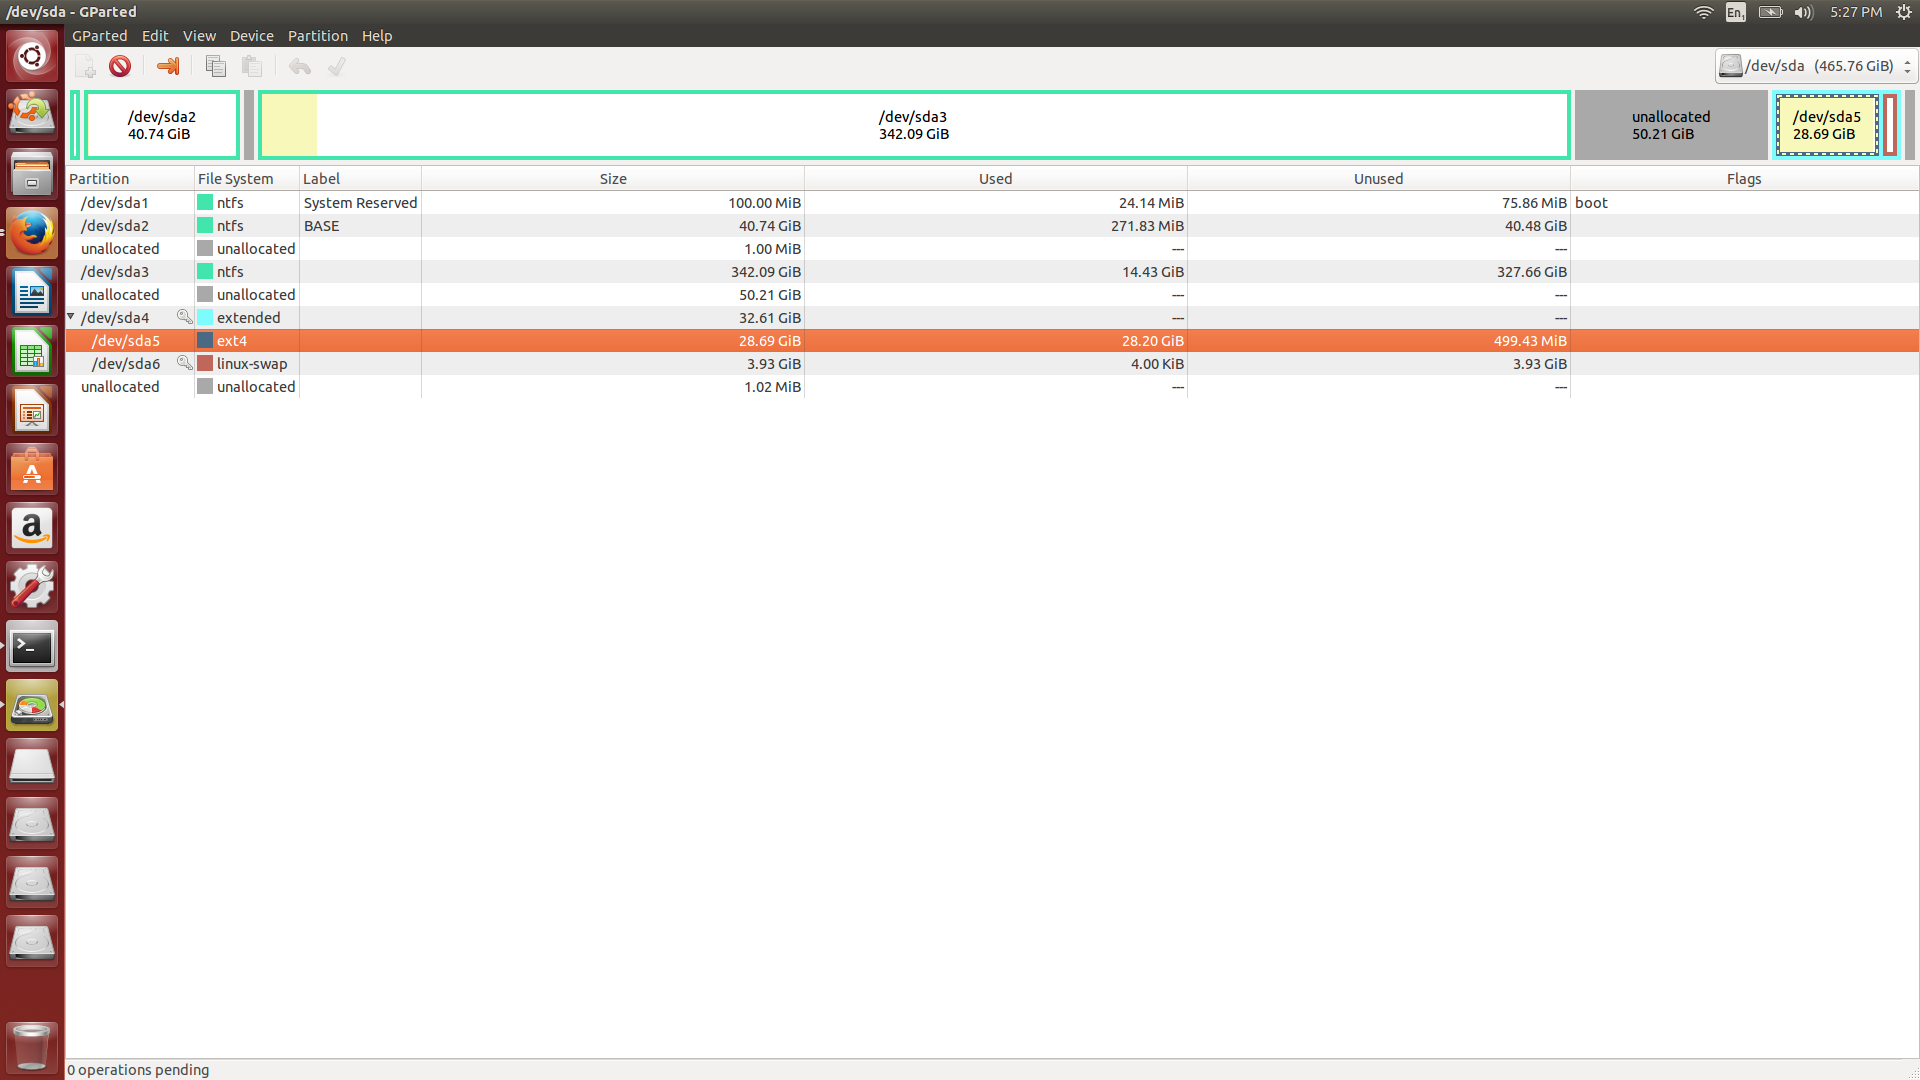Click the Paste partition toolbar icon
This screenshot has width=1920, height=1080.
(x=252, y=67)
